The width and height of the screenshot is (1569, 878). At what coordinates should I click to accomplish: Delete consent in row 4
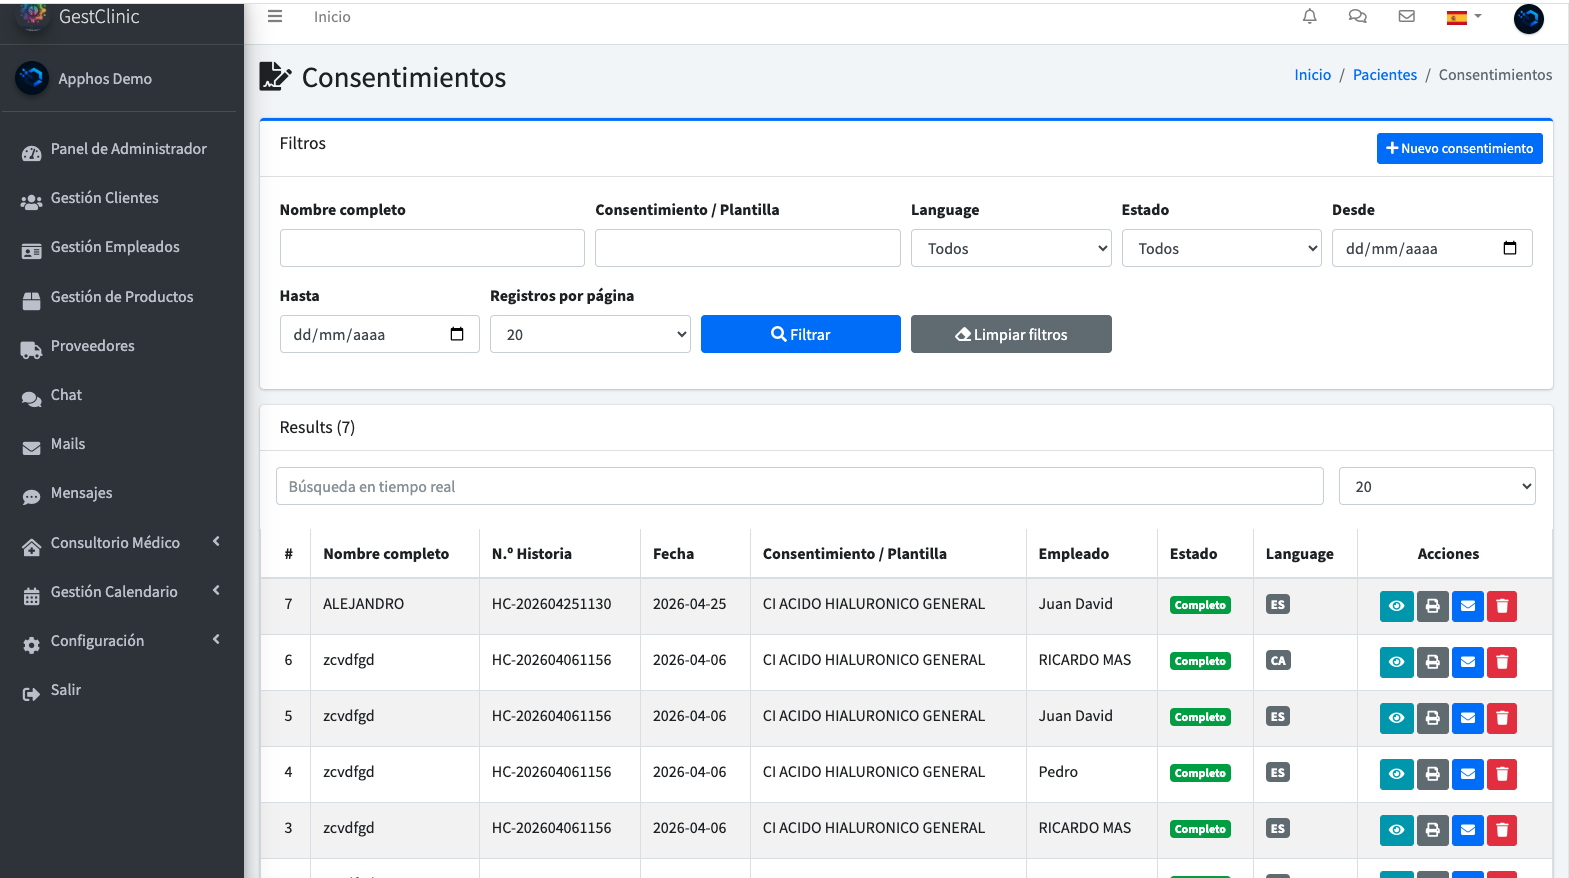[x=1502, y=774]
